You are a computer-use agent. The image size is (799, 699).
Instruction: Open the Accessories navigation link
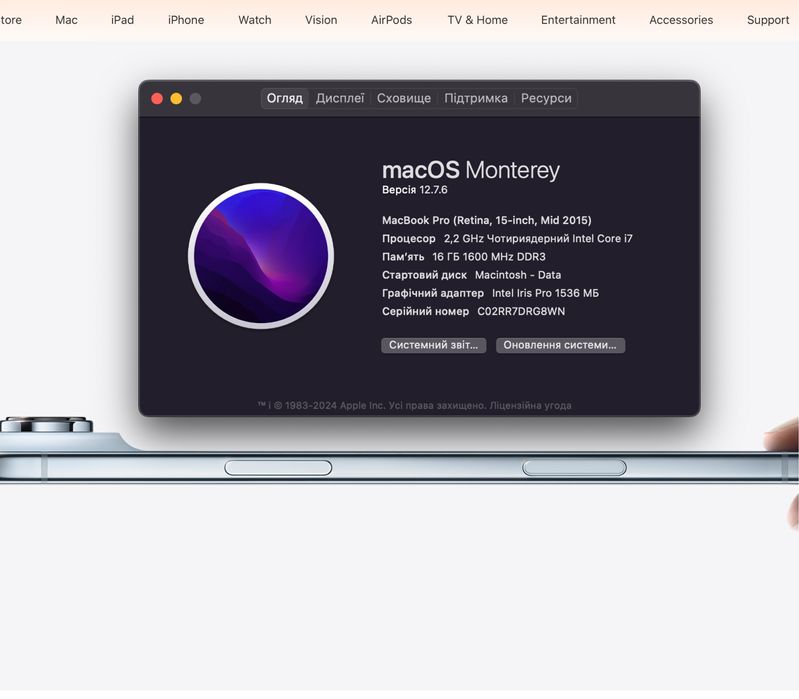(x=681, y=20)
